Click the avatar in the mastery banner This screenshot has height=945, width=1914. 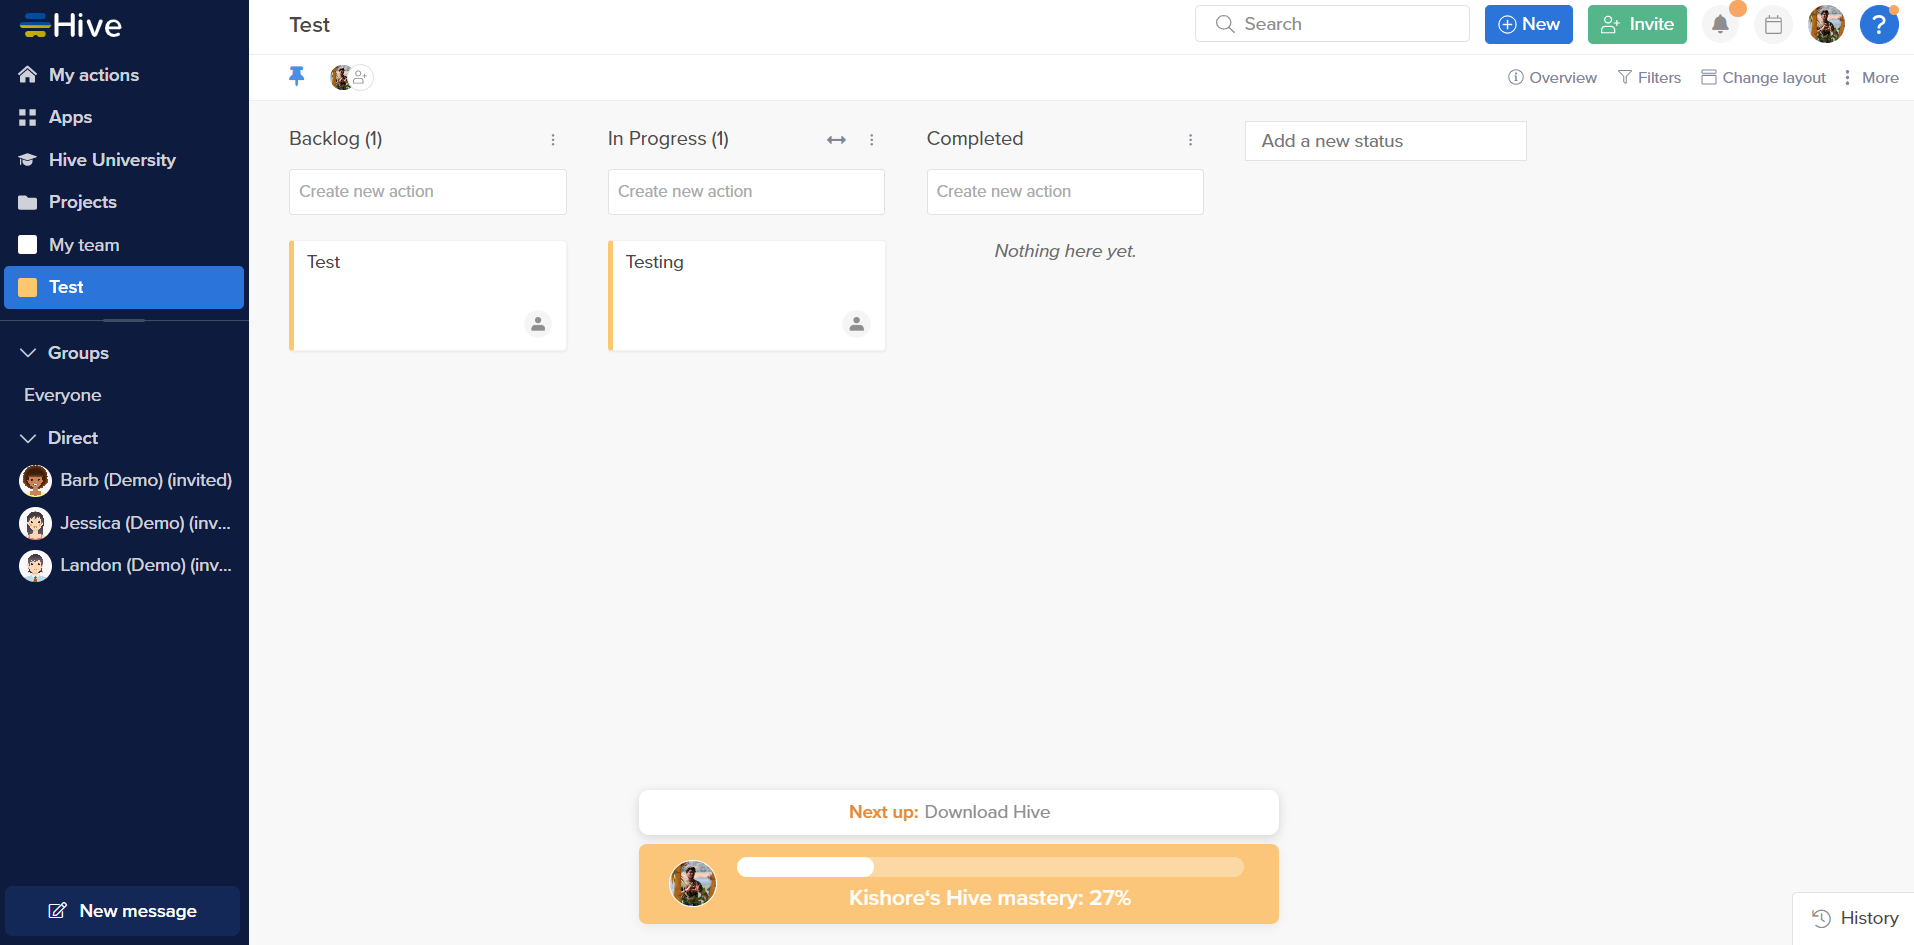coord(693,884)
